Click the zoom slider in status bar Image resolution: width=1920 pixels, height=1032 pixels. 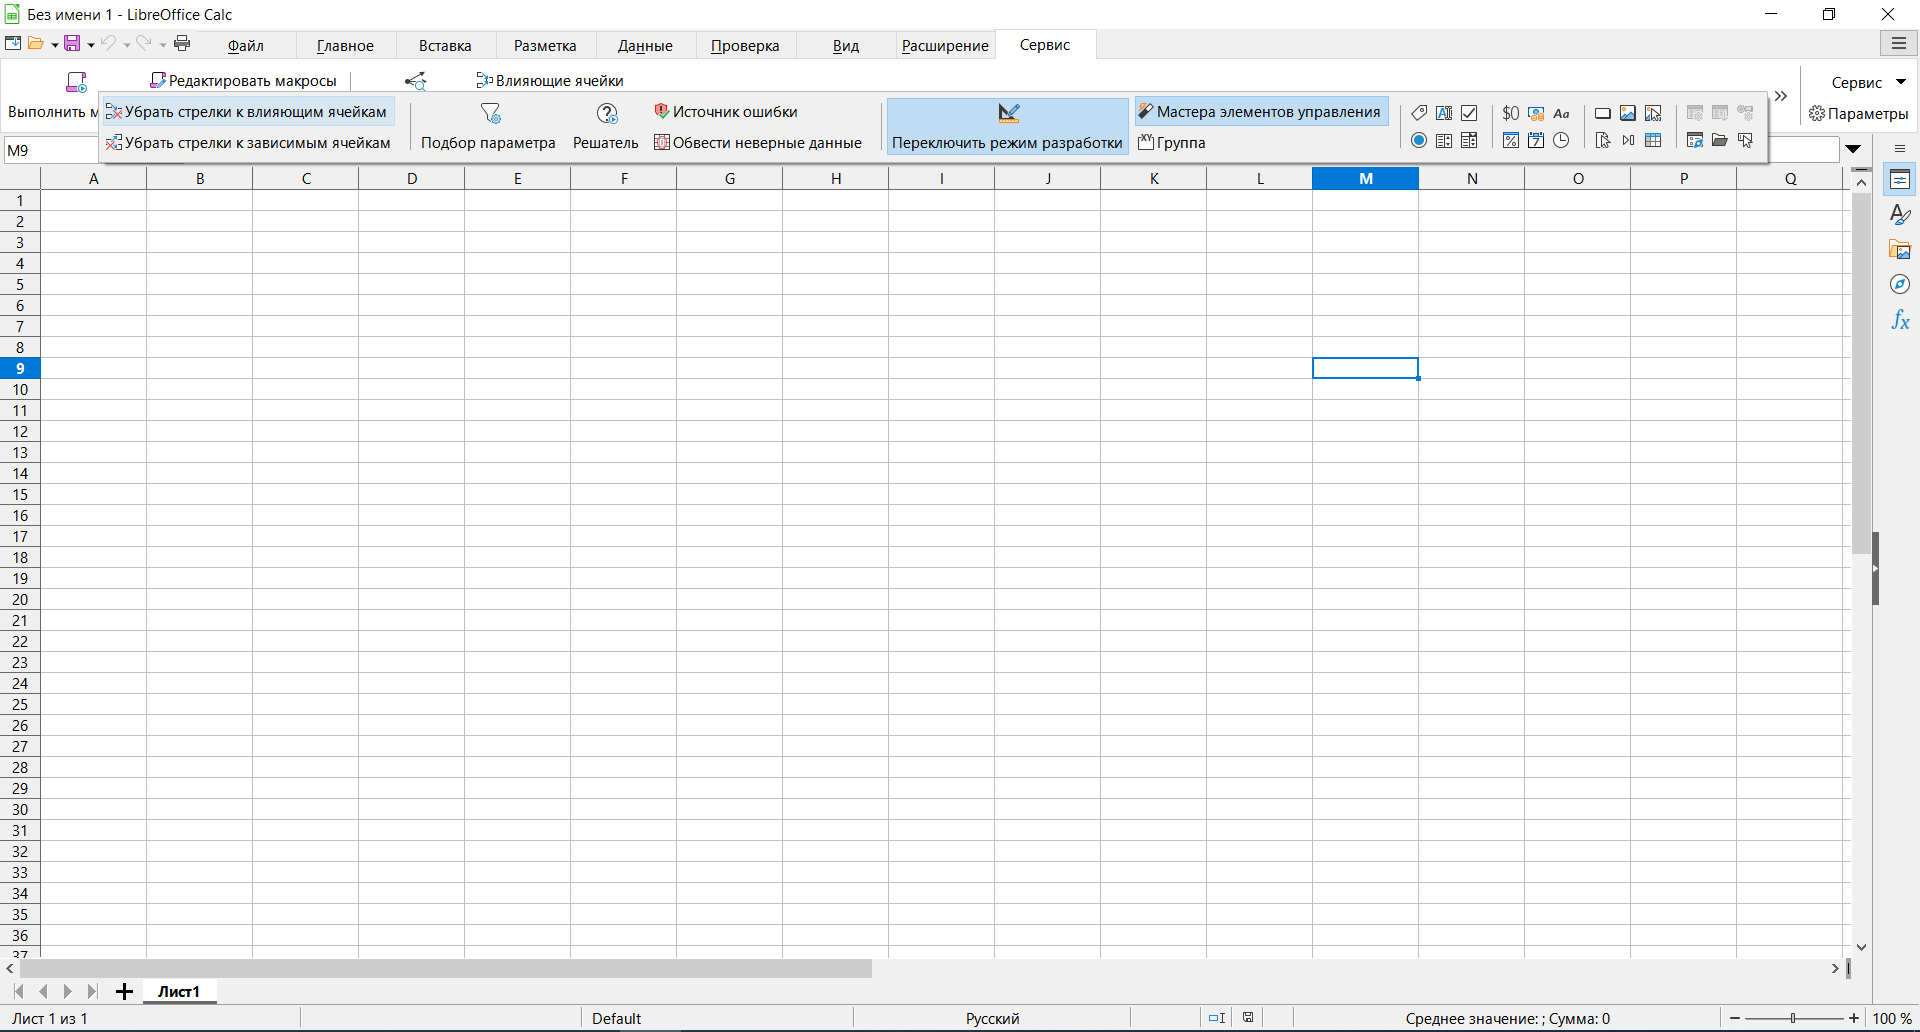point(1793,1018)
